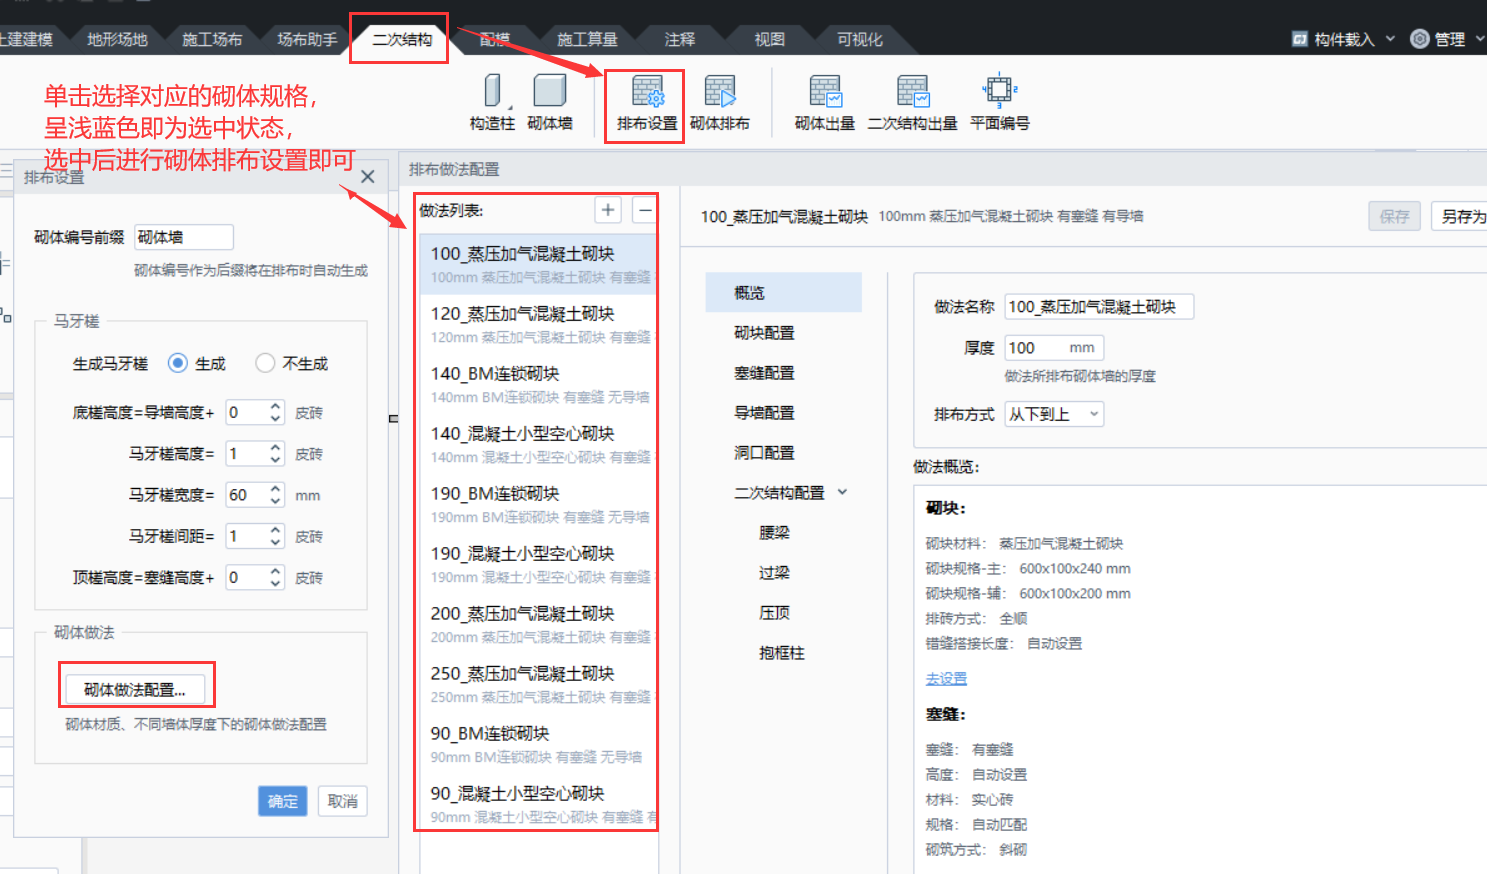This screenshot has width=1487, height=874.
Task: Switch to the 场布助手 ribbon tab
Action: point(307,39)
